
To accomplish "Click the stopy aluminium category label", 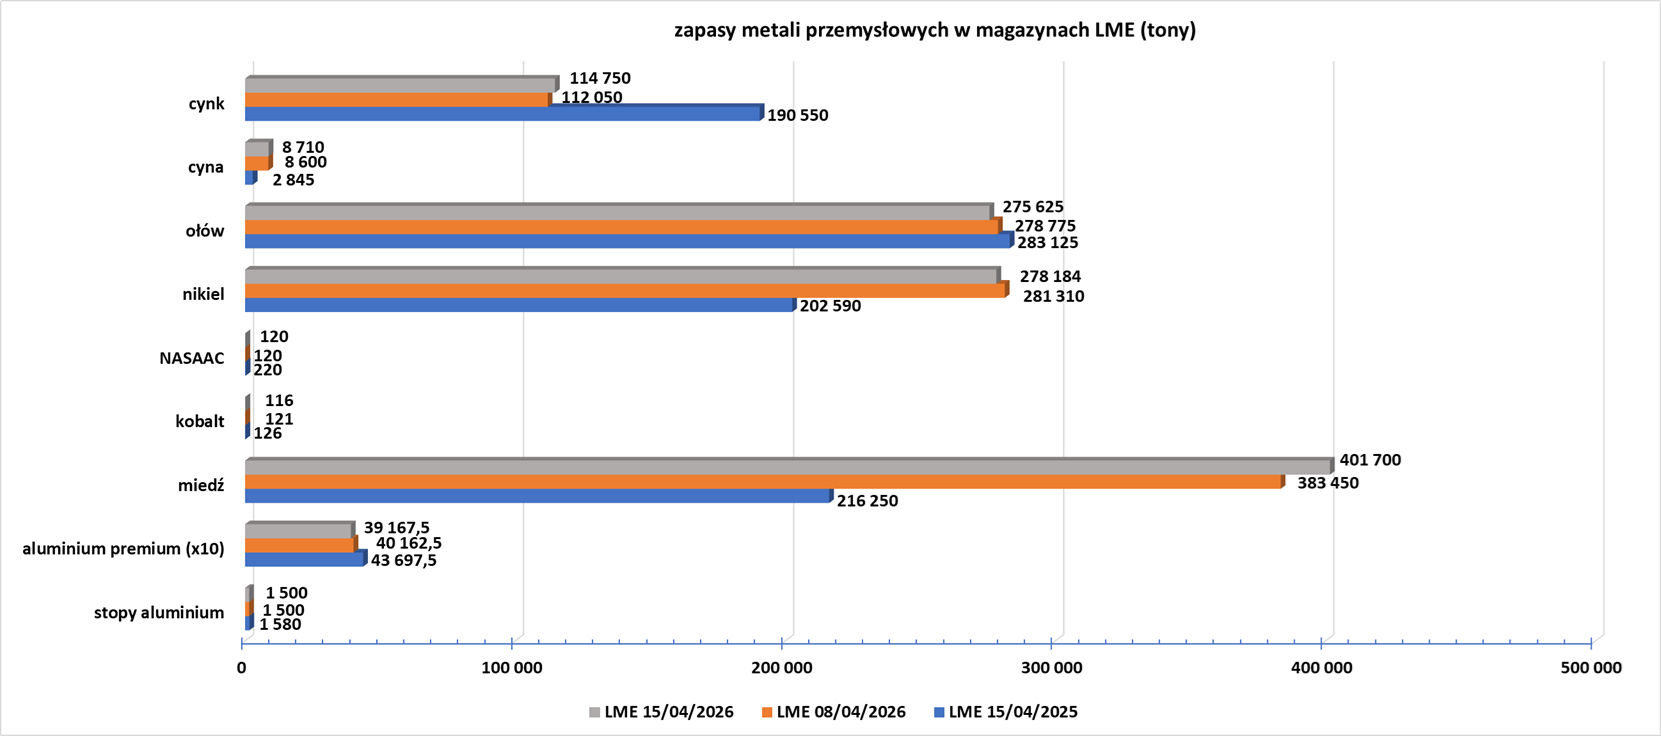I will [x=159, y=612].
